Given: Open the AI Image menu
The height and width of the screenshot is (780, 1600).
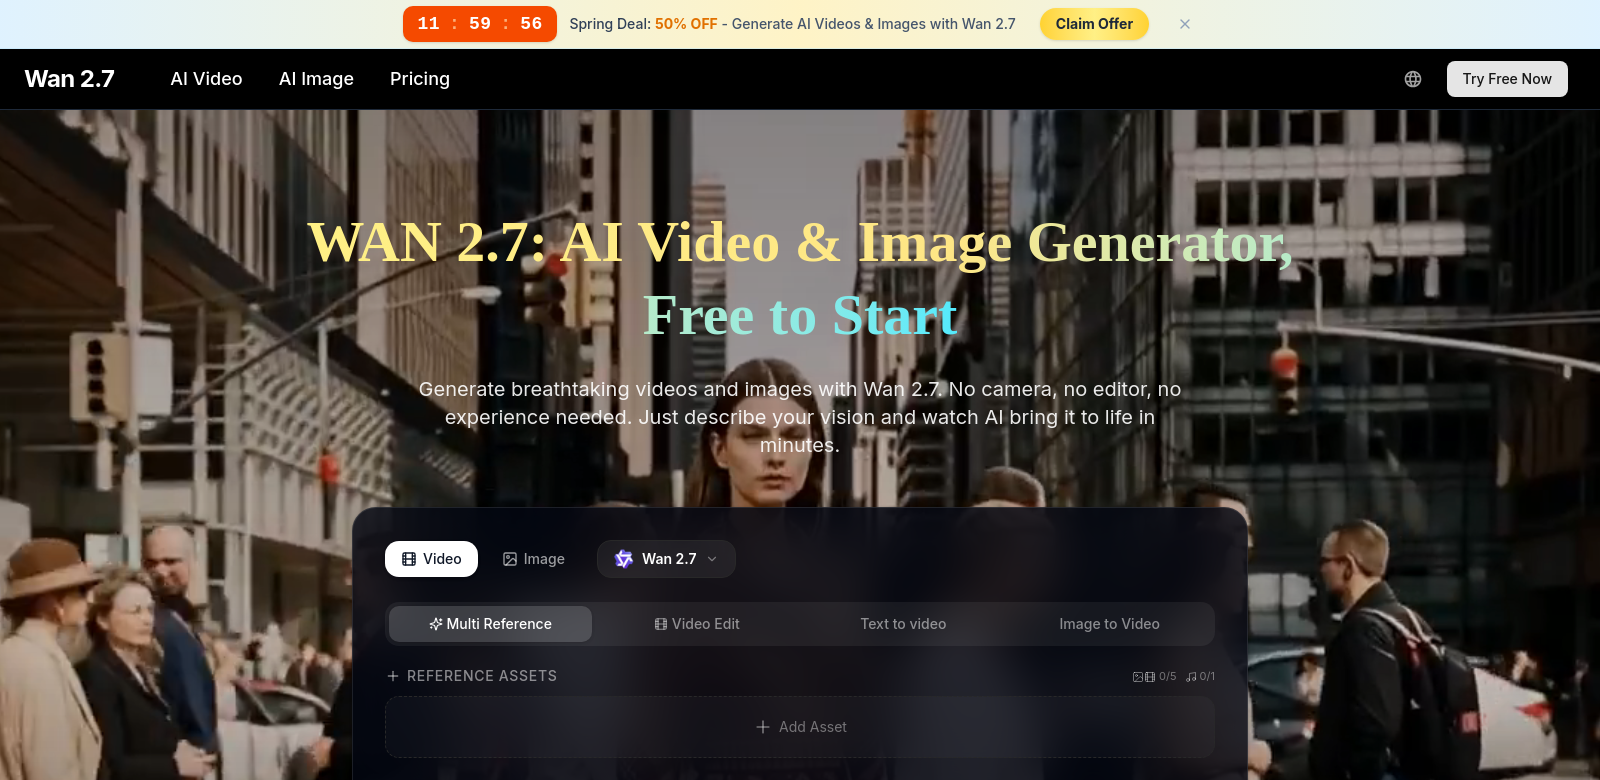Looking at the screenshot, I should tap(316, 79).
